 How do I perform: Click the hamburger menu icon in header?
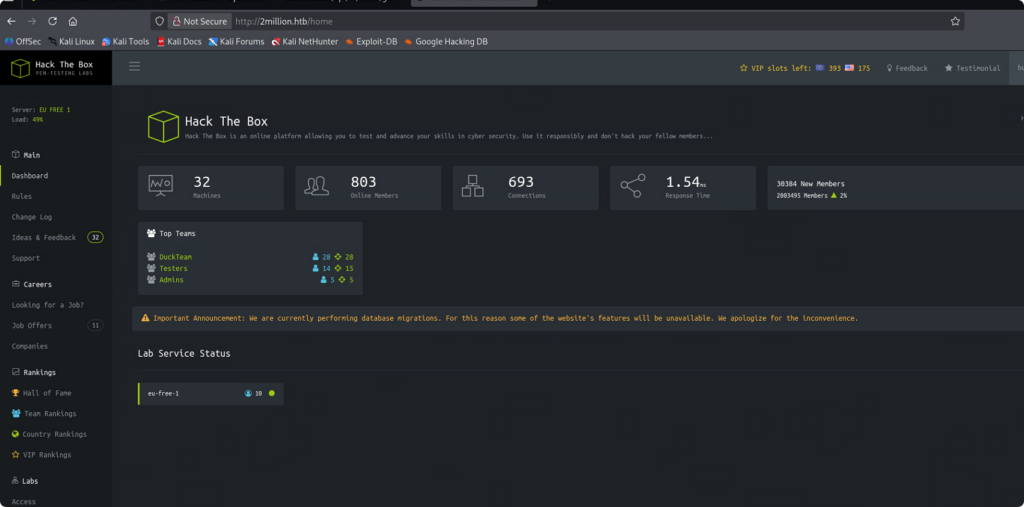[x=134, y=67]
